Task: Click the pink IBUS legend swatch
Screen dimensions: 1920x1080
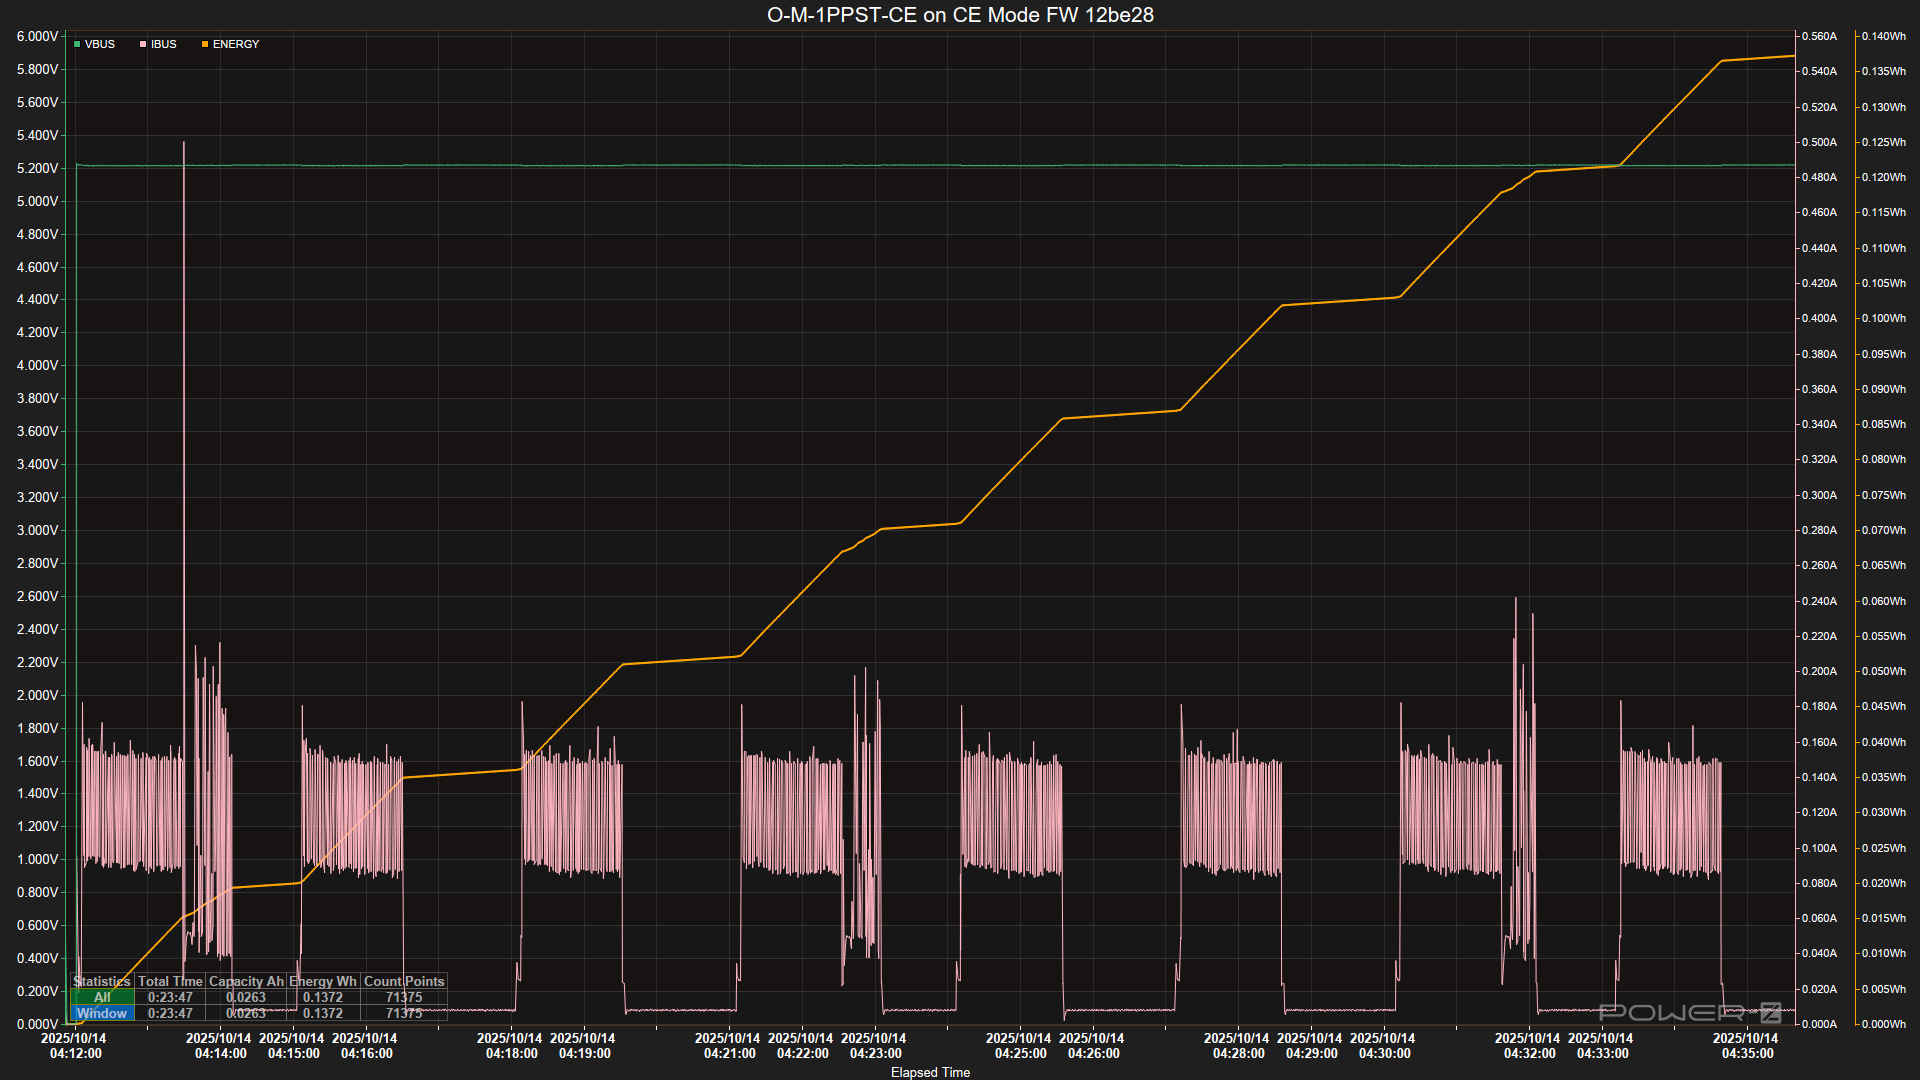Action: (x=143, y=45)
